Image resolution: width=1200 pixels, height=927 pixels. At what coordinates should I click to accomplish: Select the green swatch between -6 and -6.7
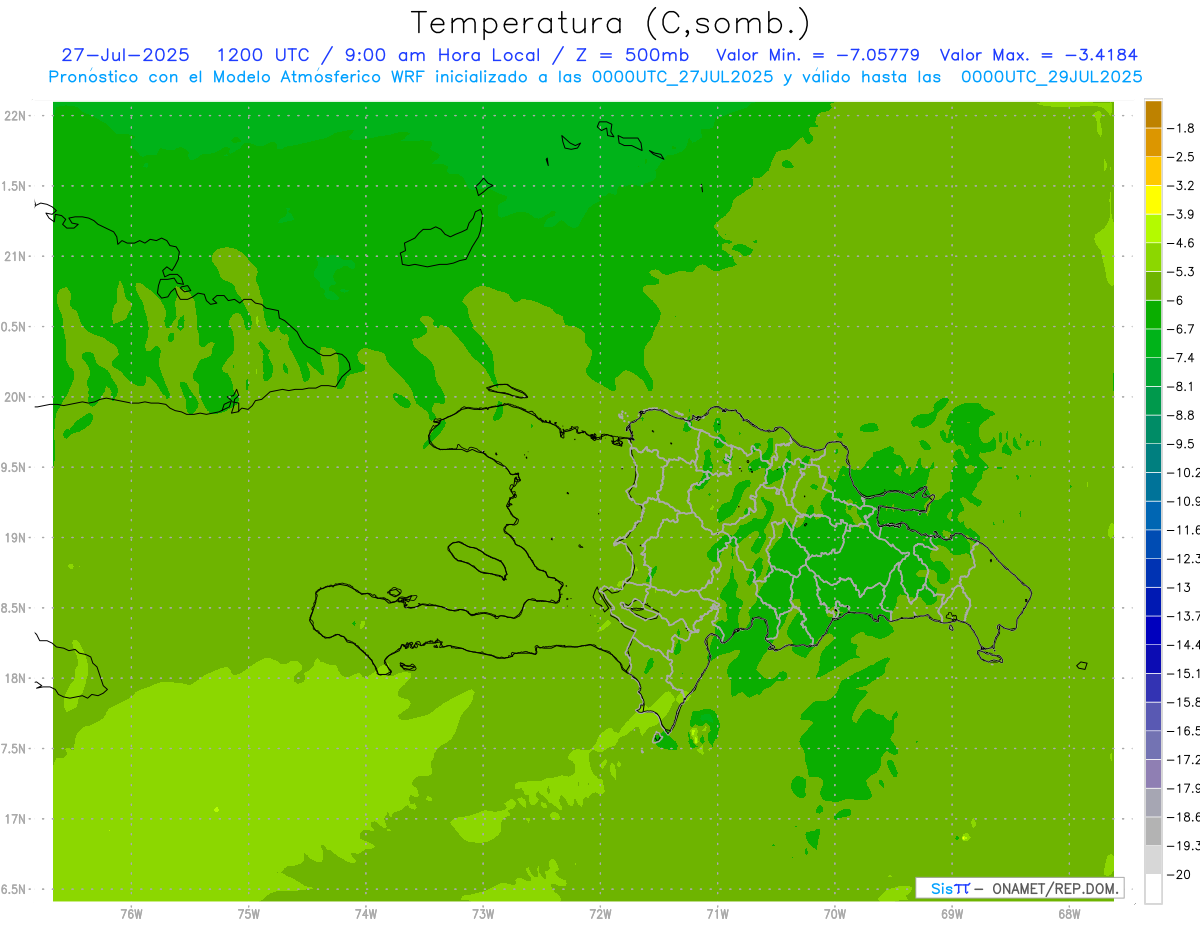point(1153,315)
